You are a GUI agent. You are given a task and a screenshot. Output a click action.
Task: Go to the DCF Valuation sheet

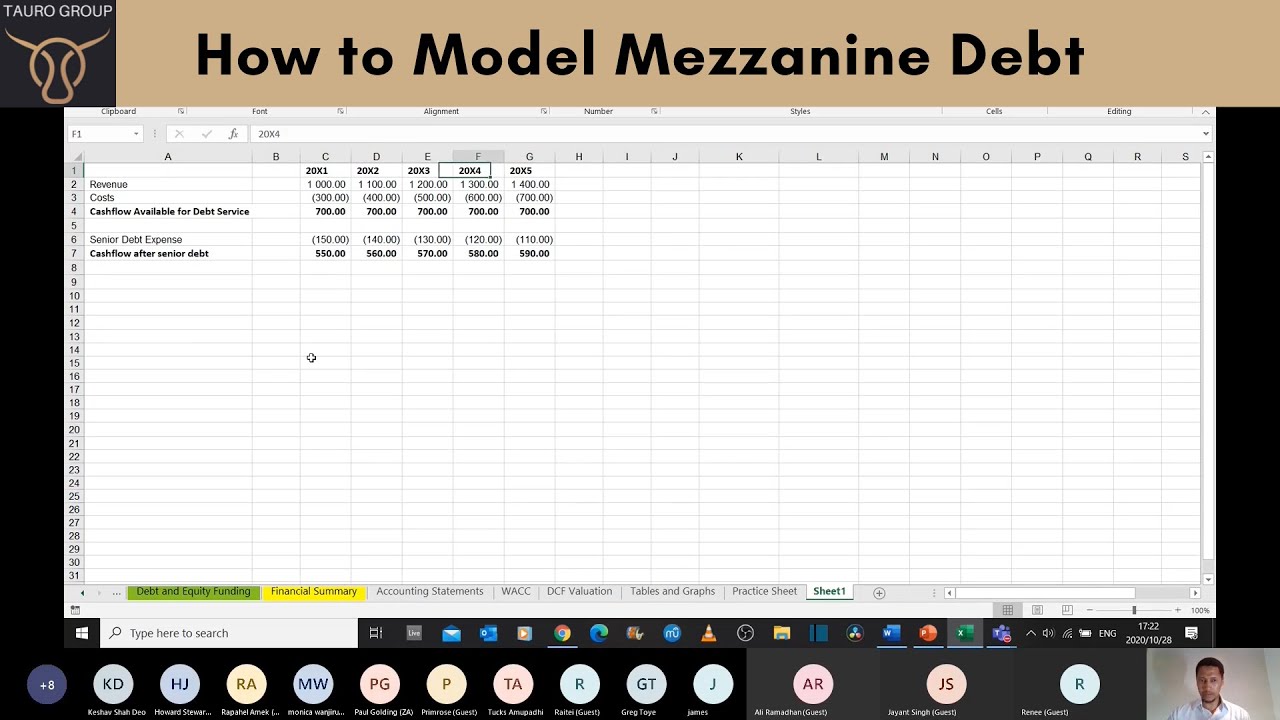click(579, 592)
